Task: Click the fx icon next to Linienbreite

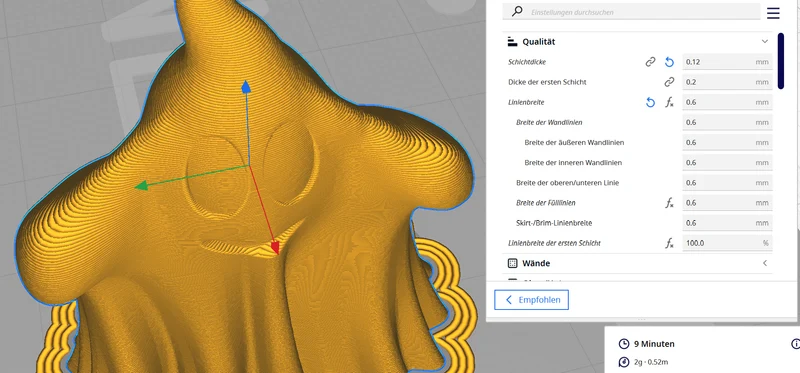Action: [x=669, y=103]
